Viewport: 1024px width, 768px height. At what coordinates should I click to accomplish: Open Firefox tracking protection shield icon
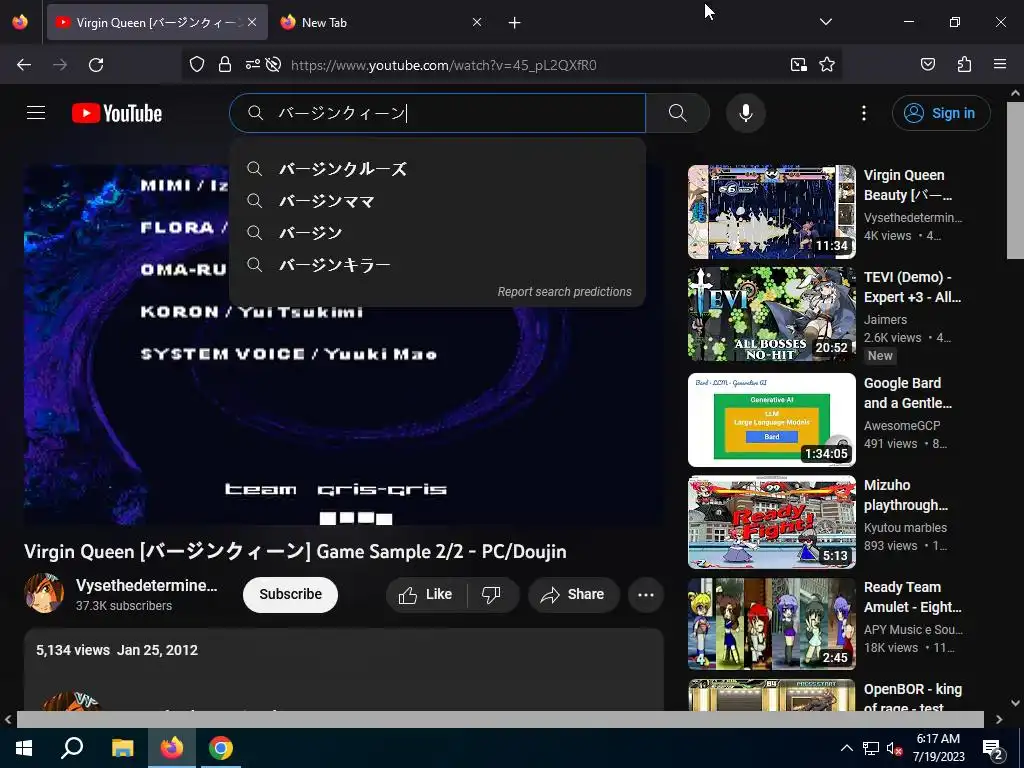click(x=197, y=64)
